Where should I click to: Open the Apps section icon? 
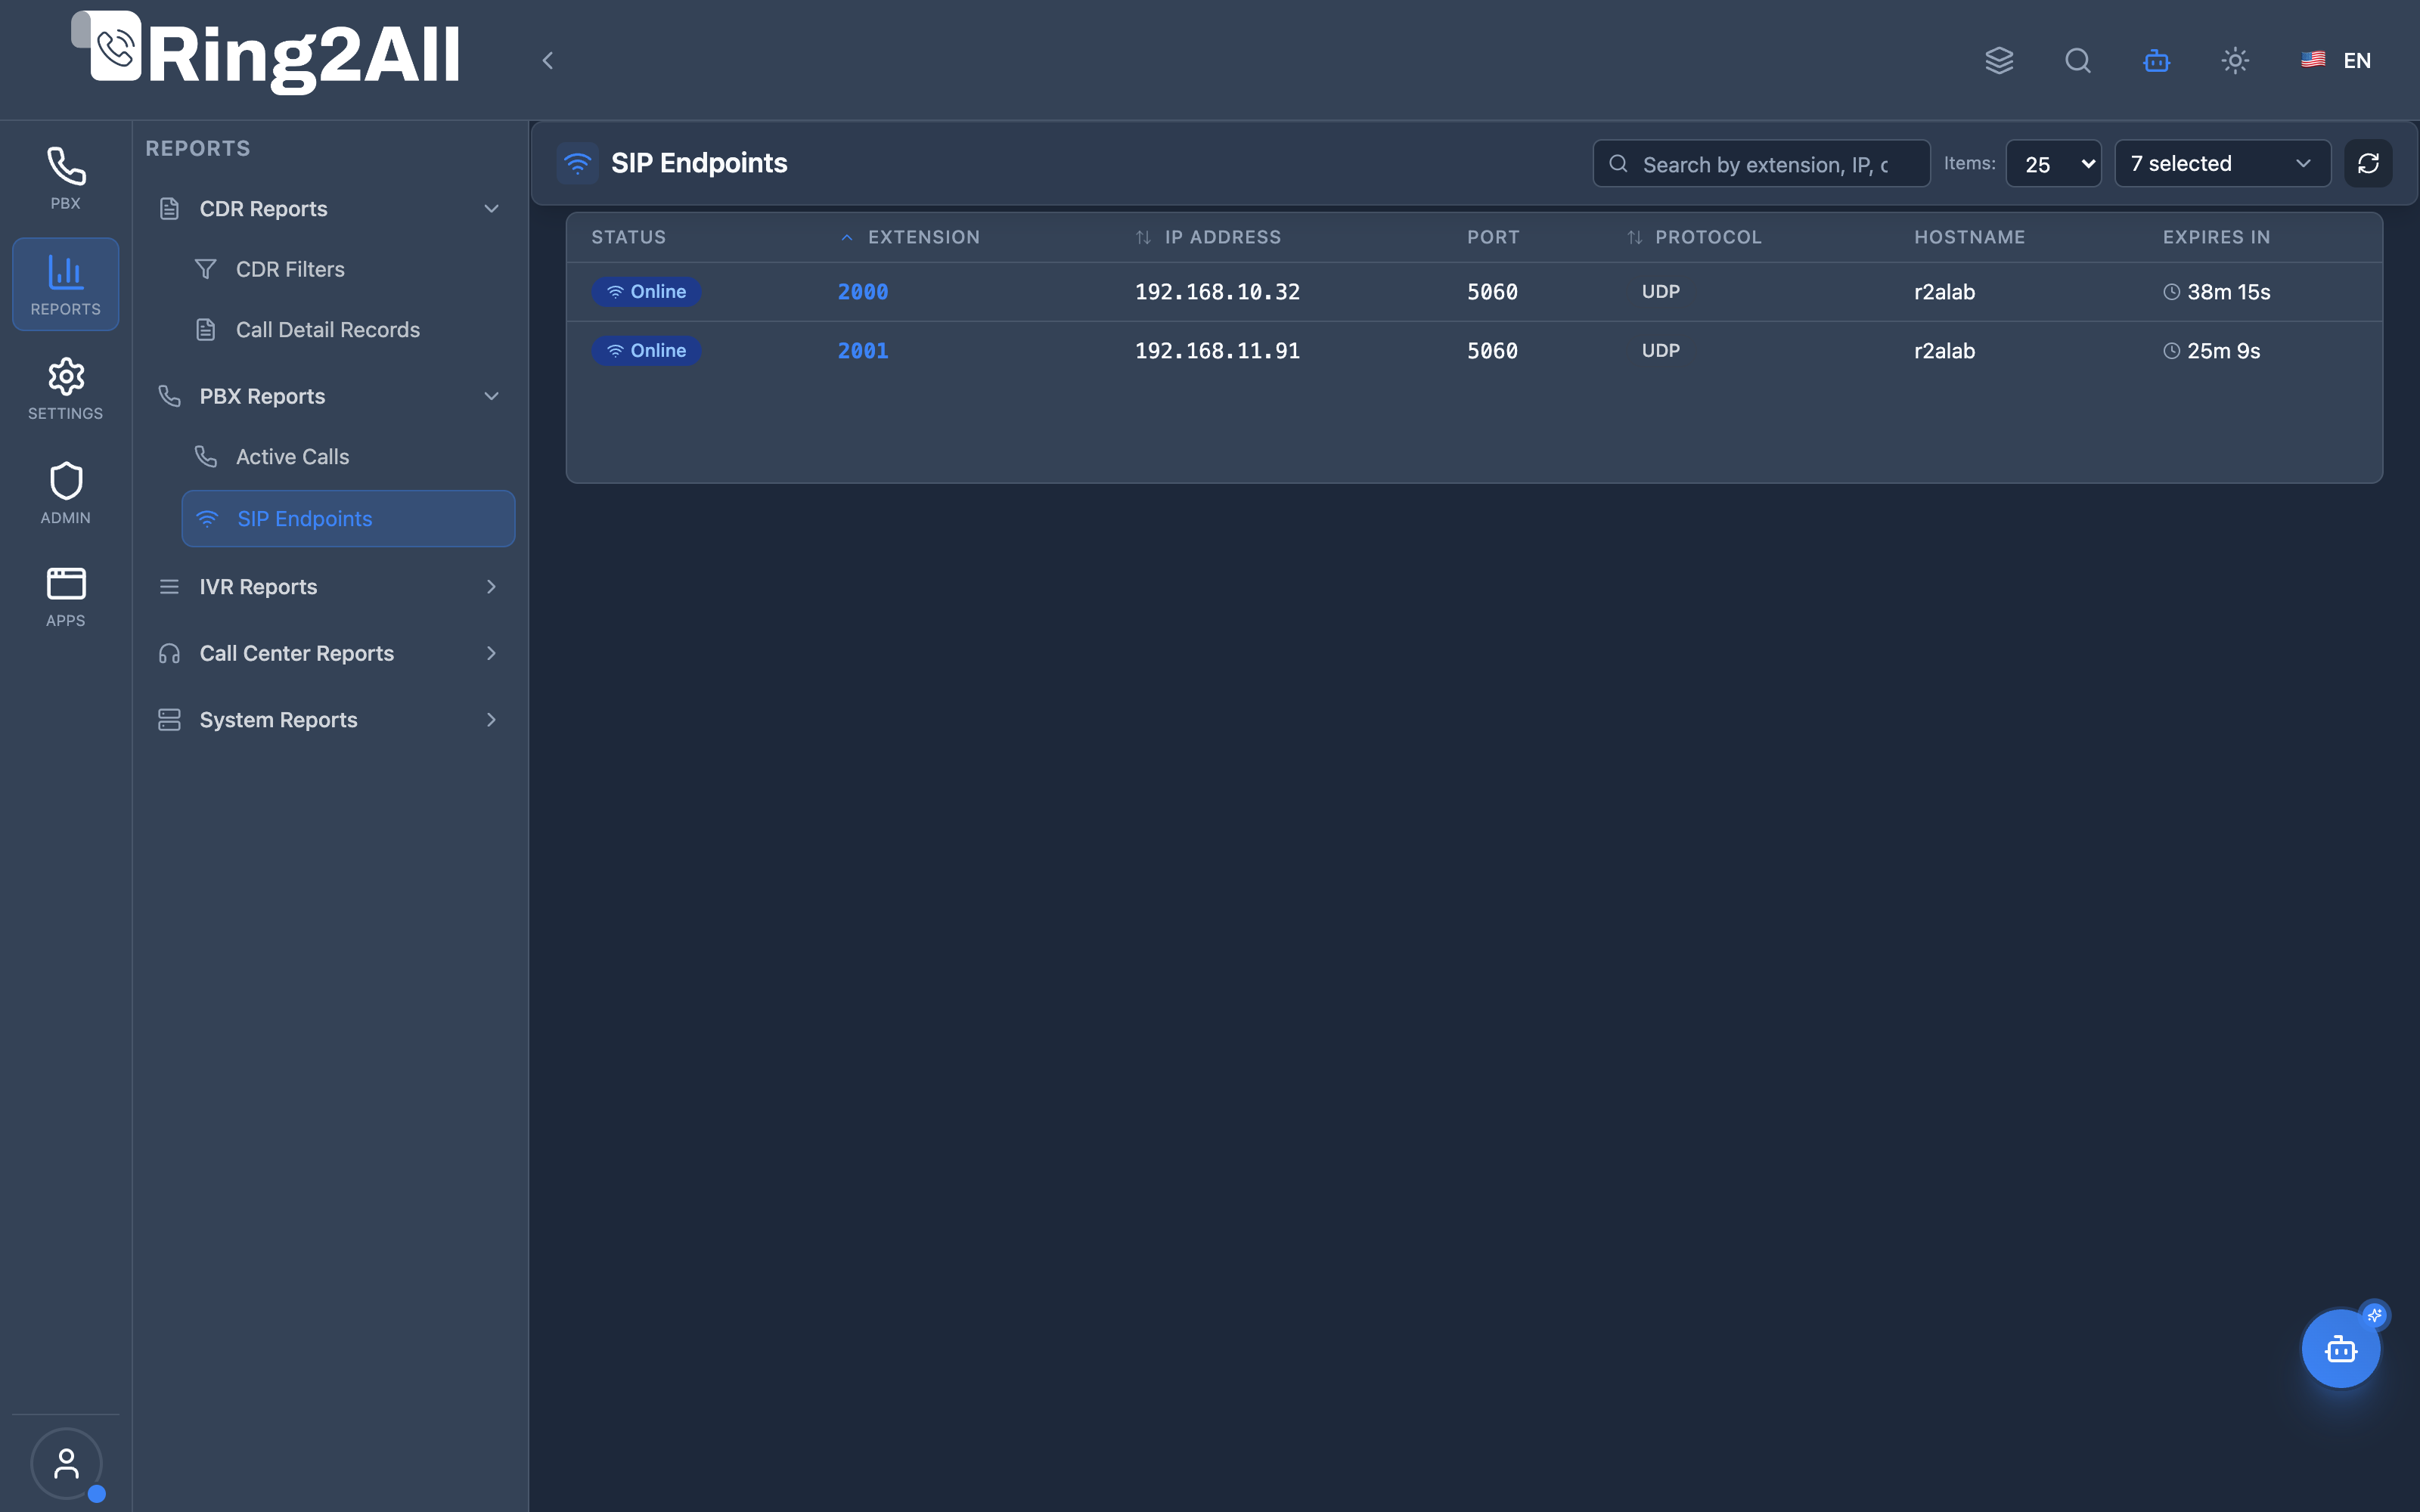[x=65, y=597]
